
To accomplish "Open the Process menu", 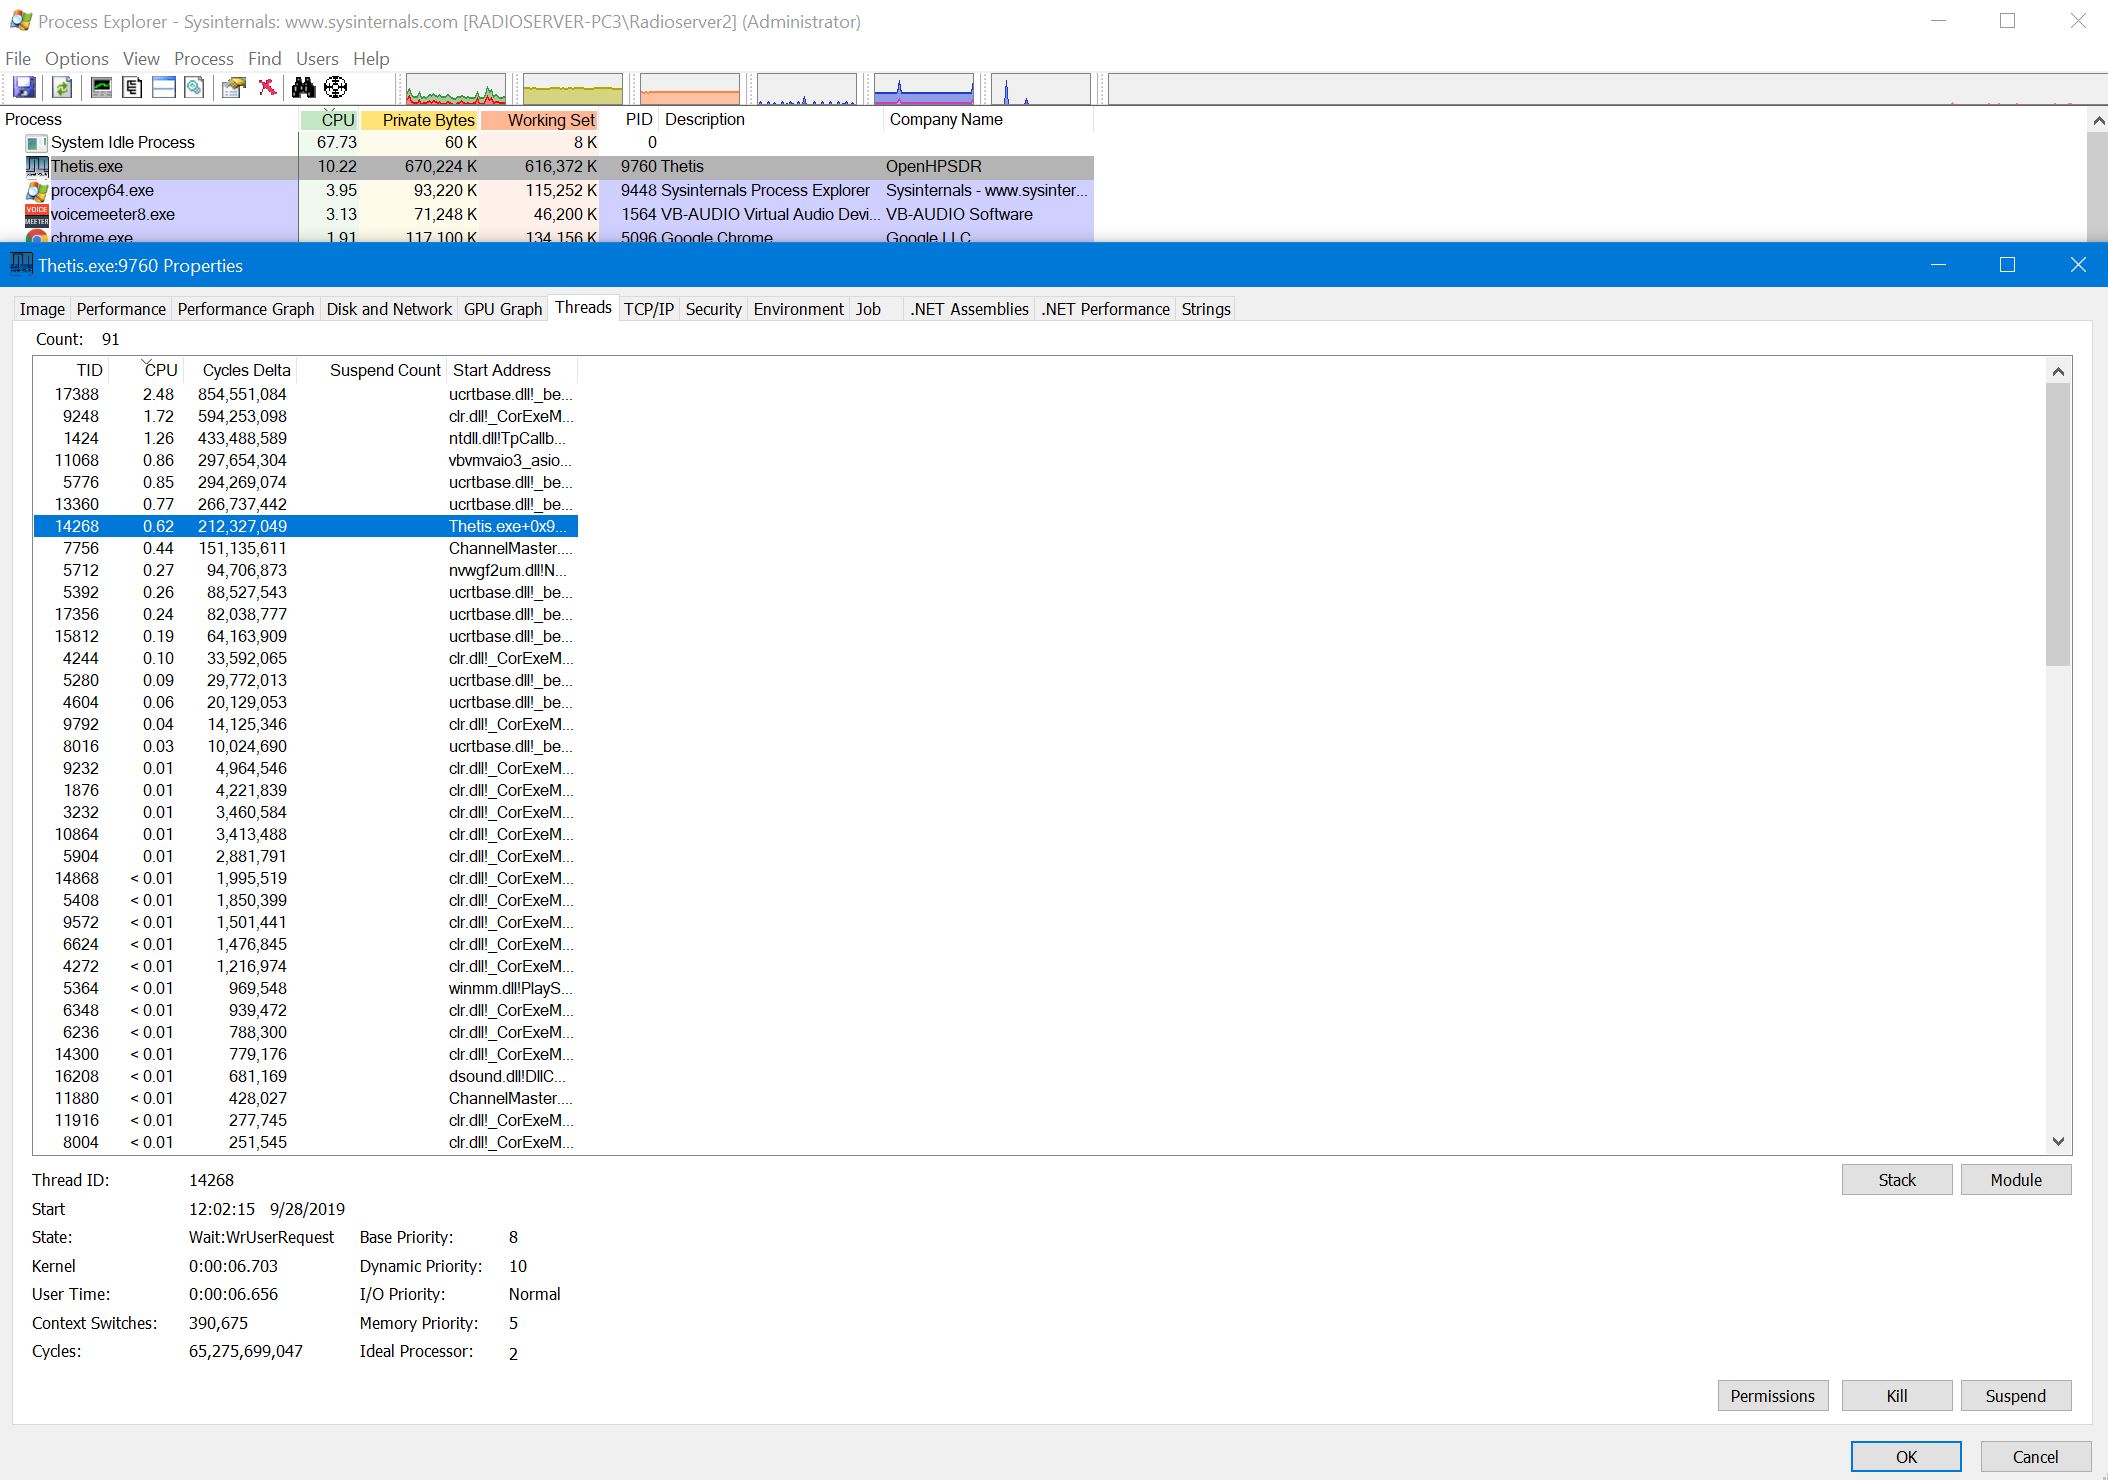I will (203, 59).
